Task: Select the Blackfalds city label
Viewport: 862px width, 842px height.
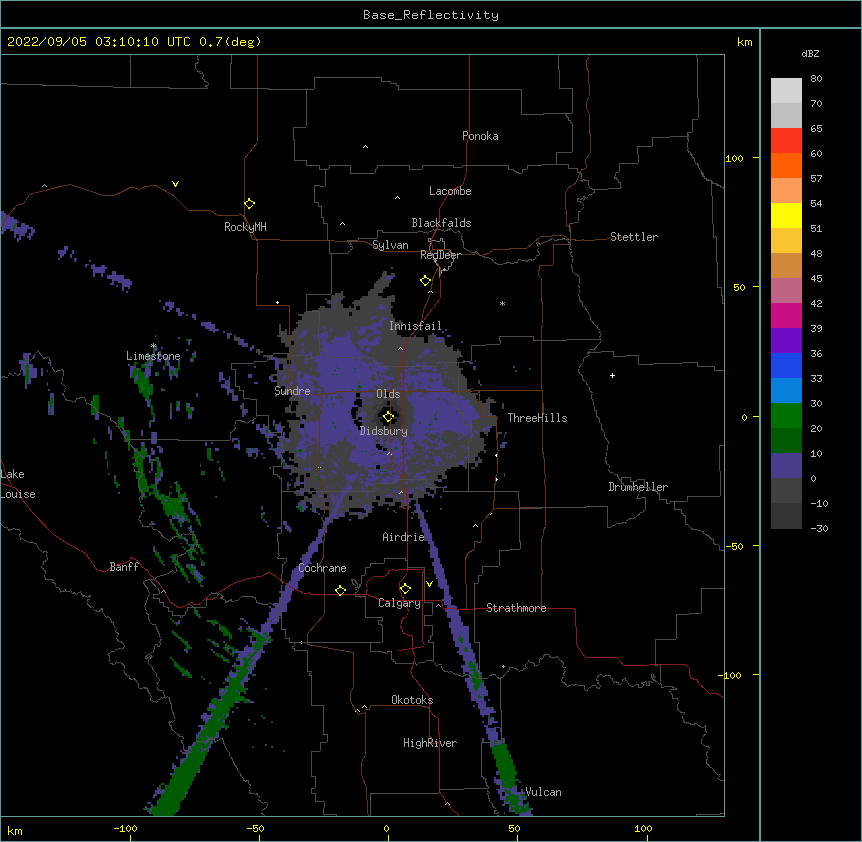Action: [x=441, y=223]
